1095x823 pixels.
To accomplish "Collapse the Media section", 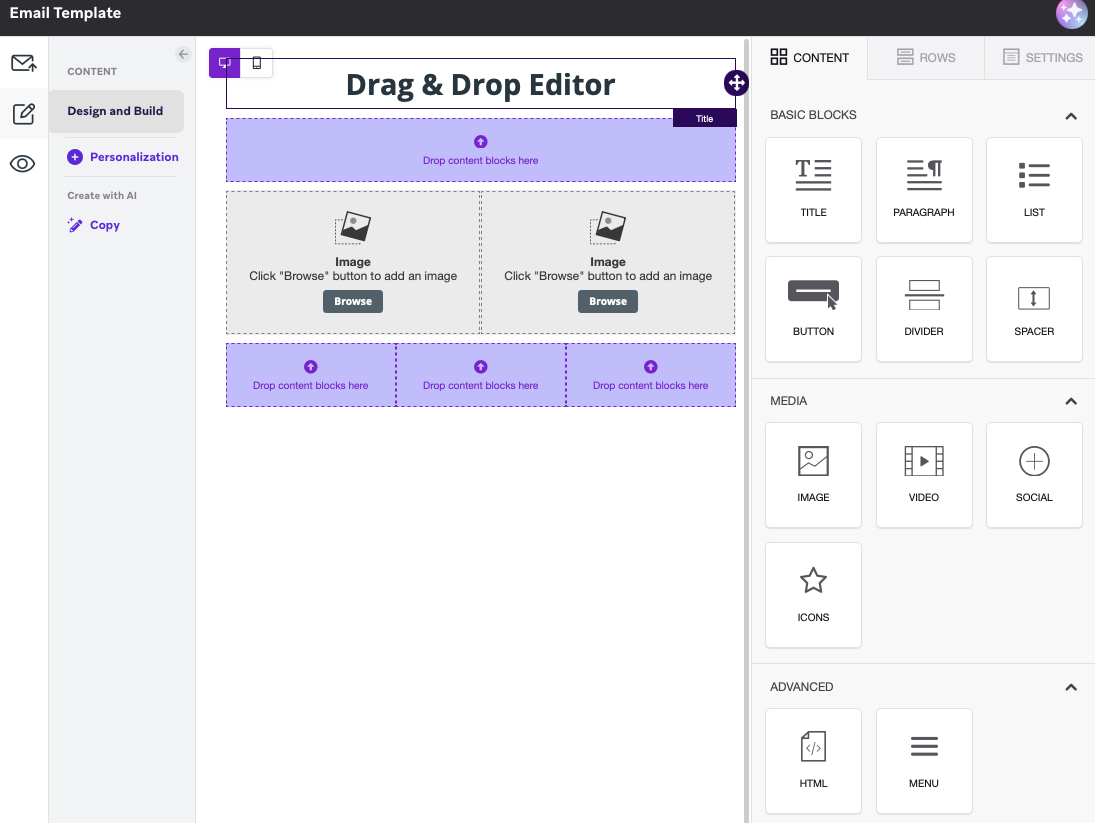I will click(1071, 401).
